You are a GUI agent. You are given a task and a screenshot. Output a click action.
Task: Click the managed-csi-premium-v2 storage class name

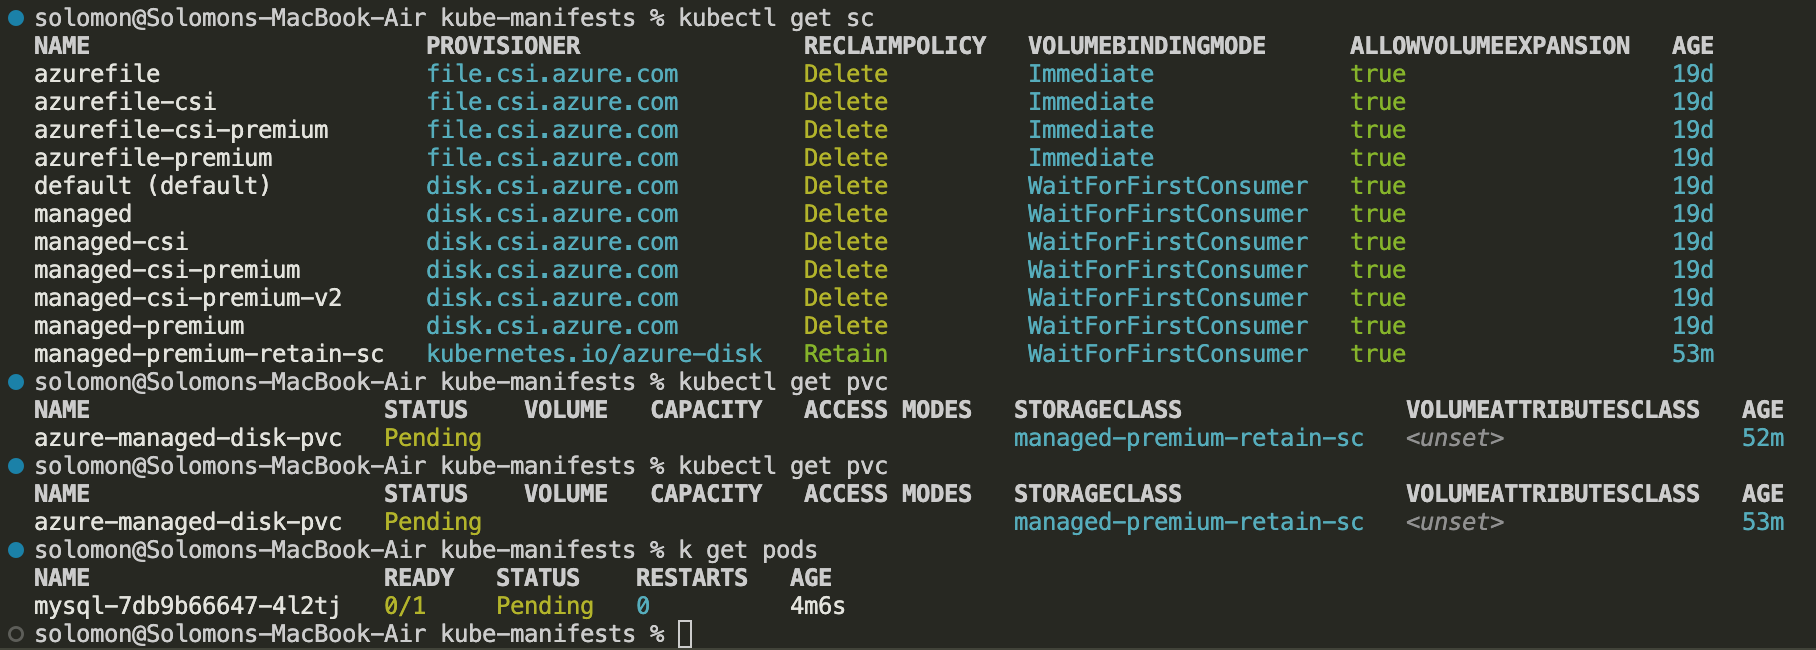(x=188, y=298)
